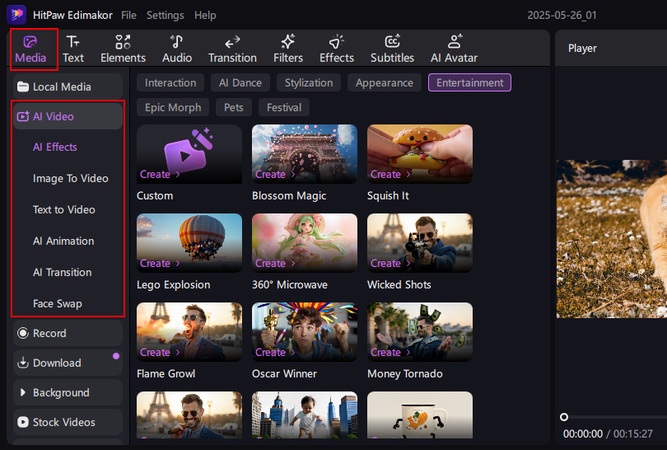Open the Help menu
The height and width of the screenshot is (450, 667).
click(x=205, y=15)
